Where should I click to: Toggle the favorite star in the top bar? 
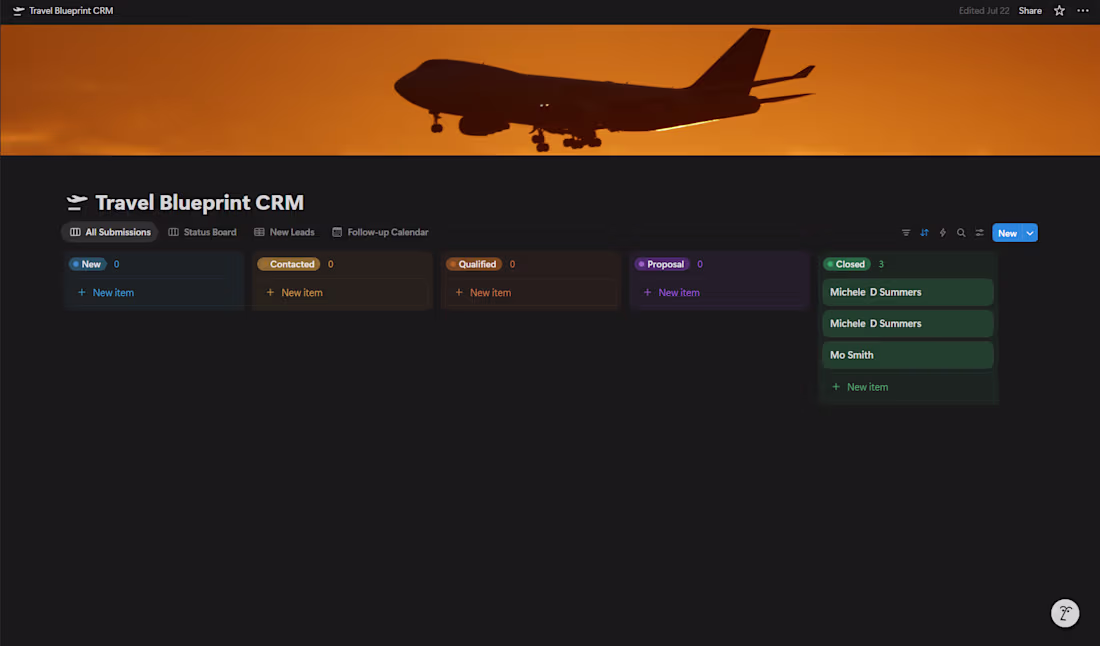[x=1059, y=10]
